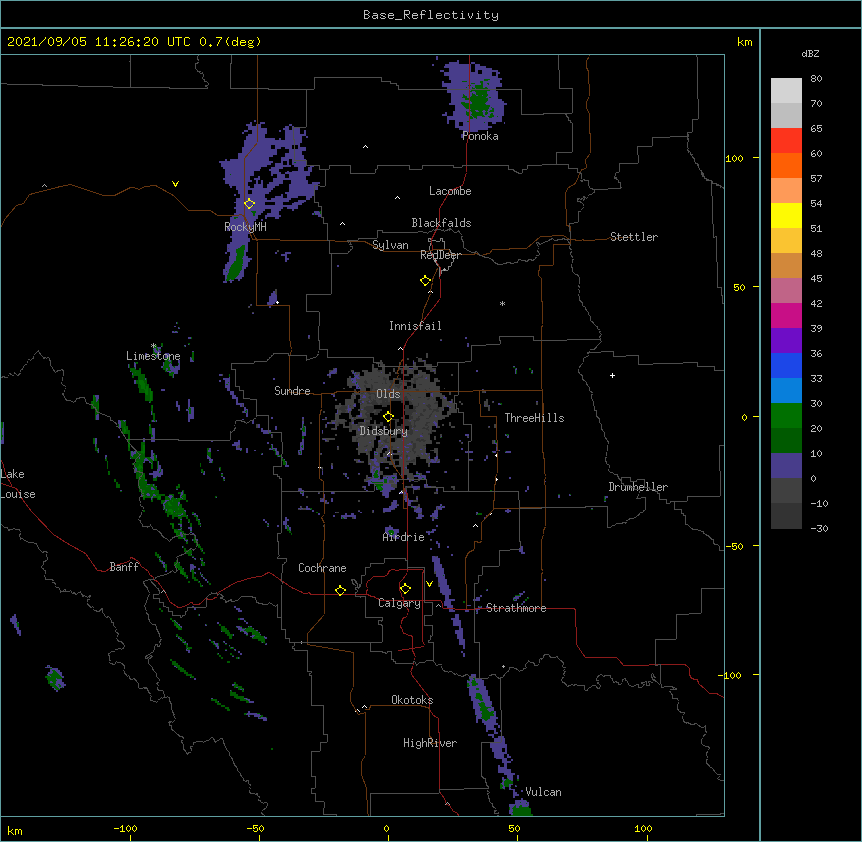The width and height of the screenshot is (862, 842).
Task: Click the Cochrane label
Action: click(x=322, y=568)
